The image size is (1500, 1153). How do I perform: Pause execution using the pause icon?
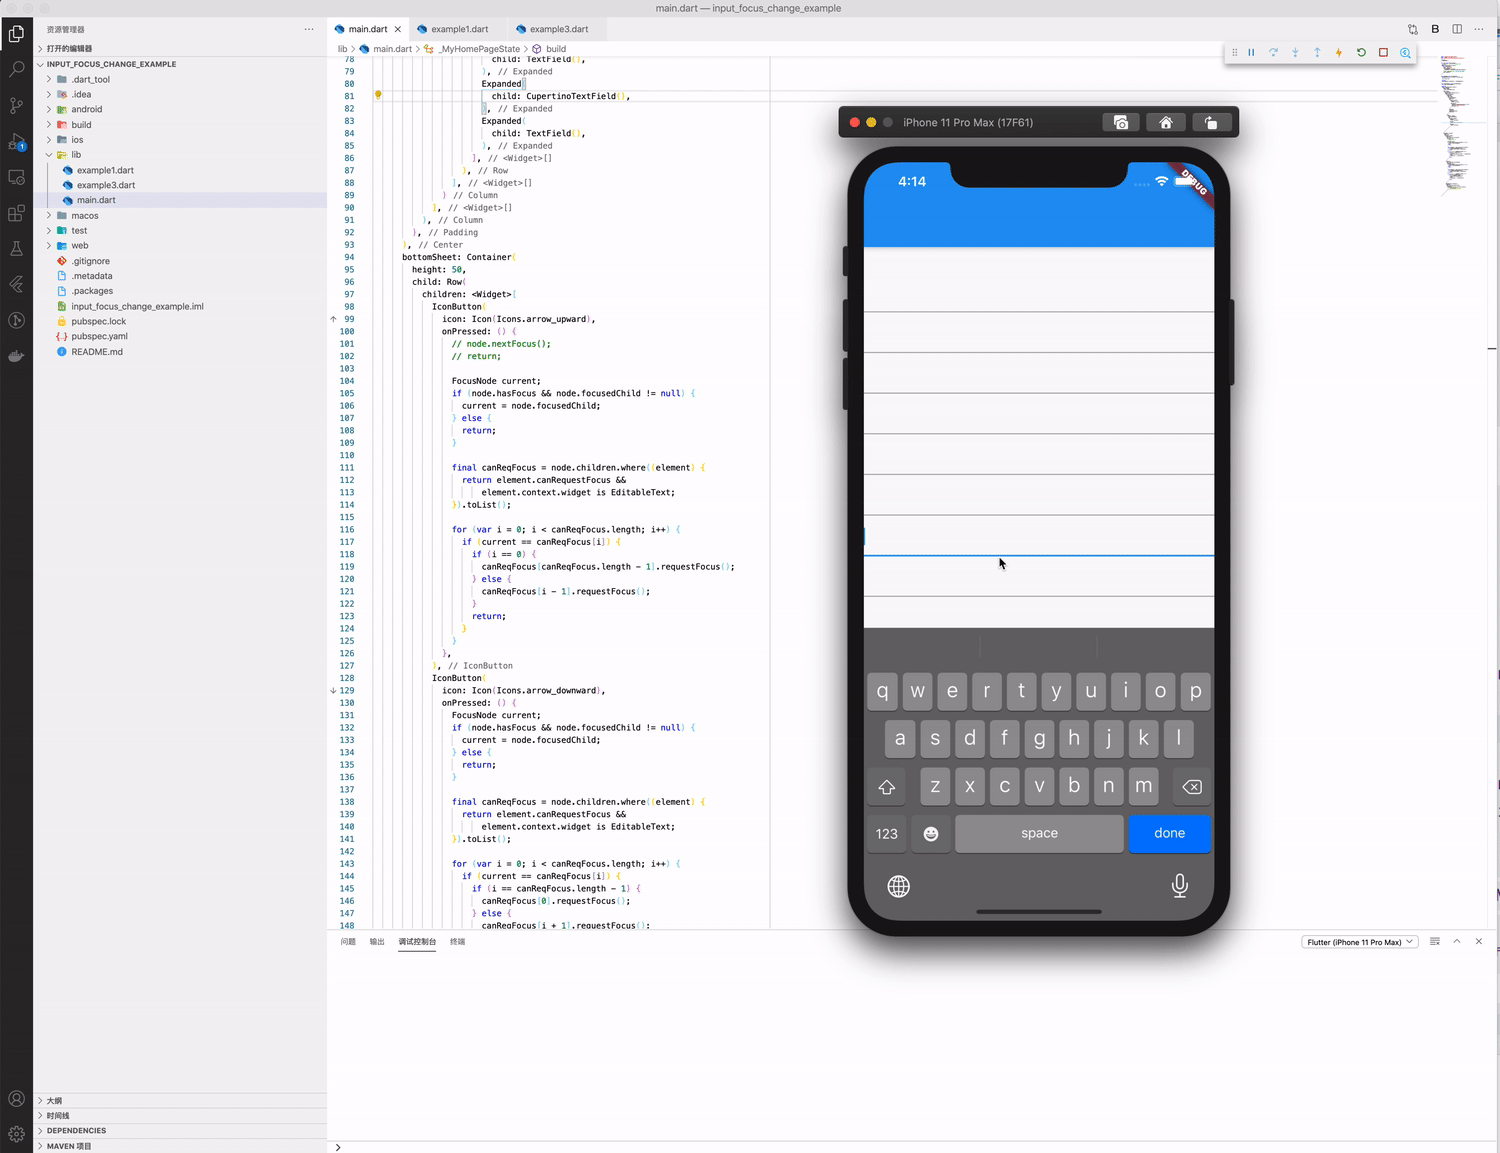click(x=1251, y=52)
